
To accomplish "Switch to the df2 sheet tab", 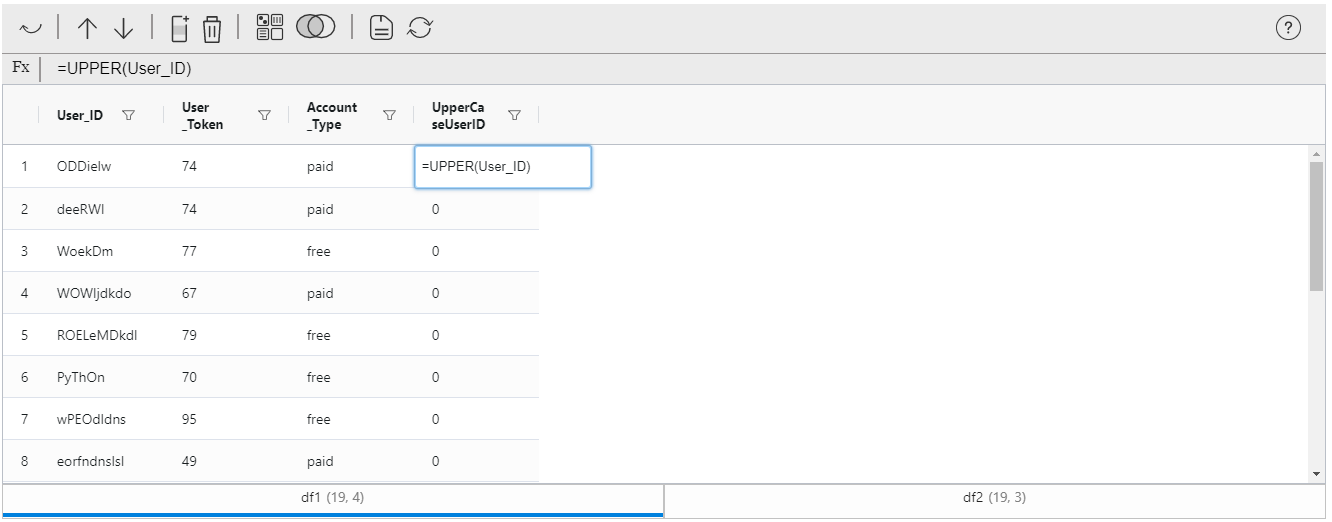I will 996,498.
